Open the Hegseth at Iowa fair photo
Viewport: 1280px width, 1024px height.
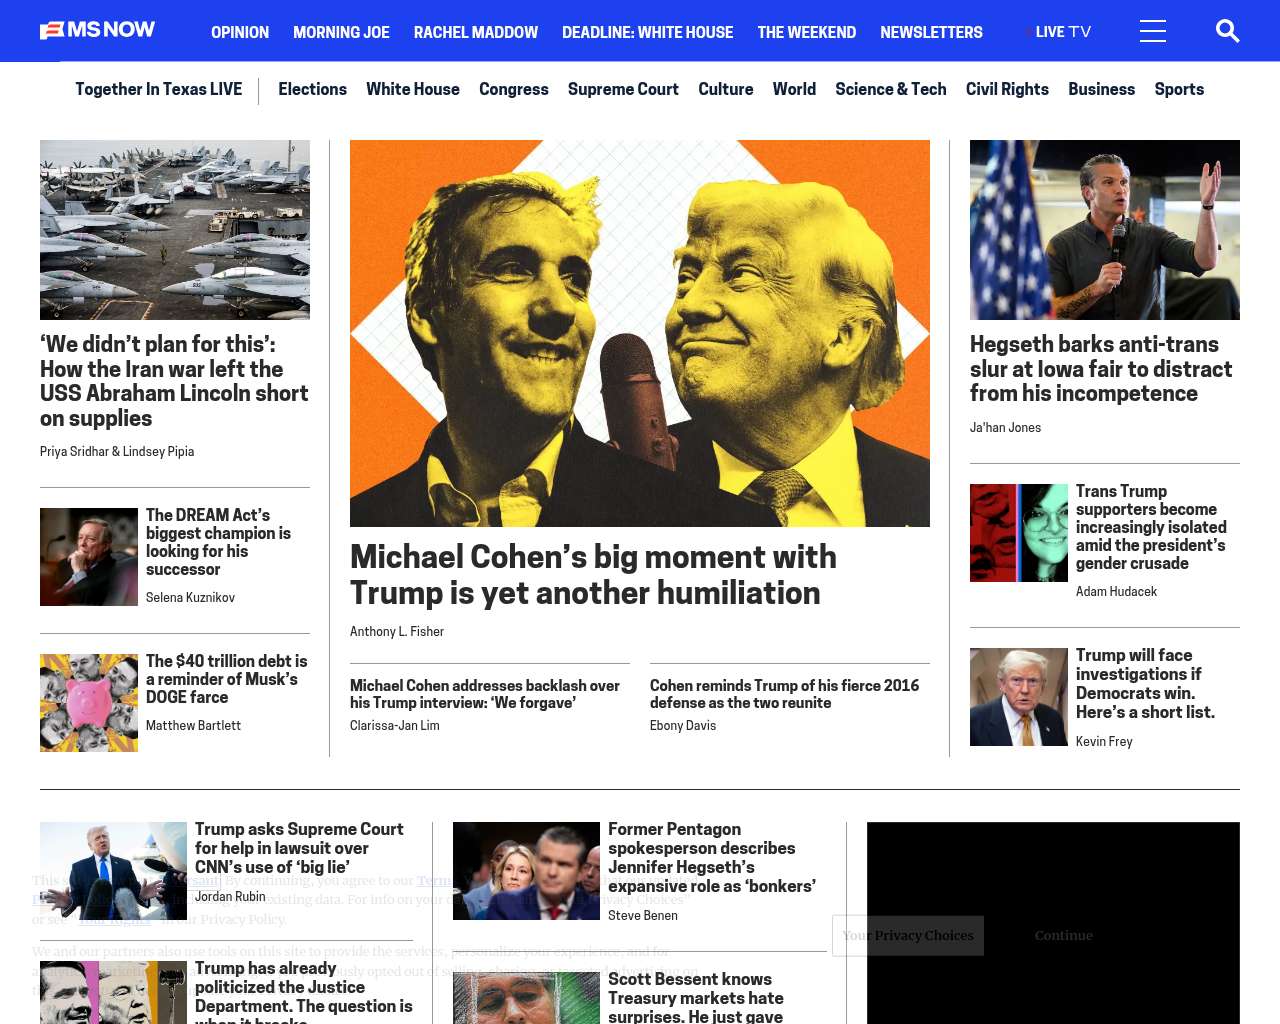[x=1105, y=230]
